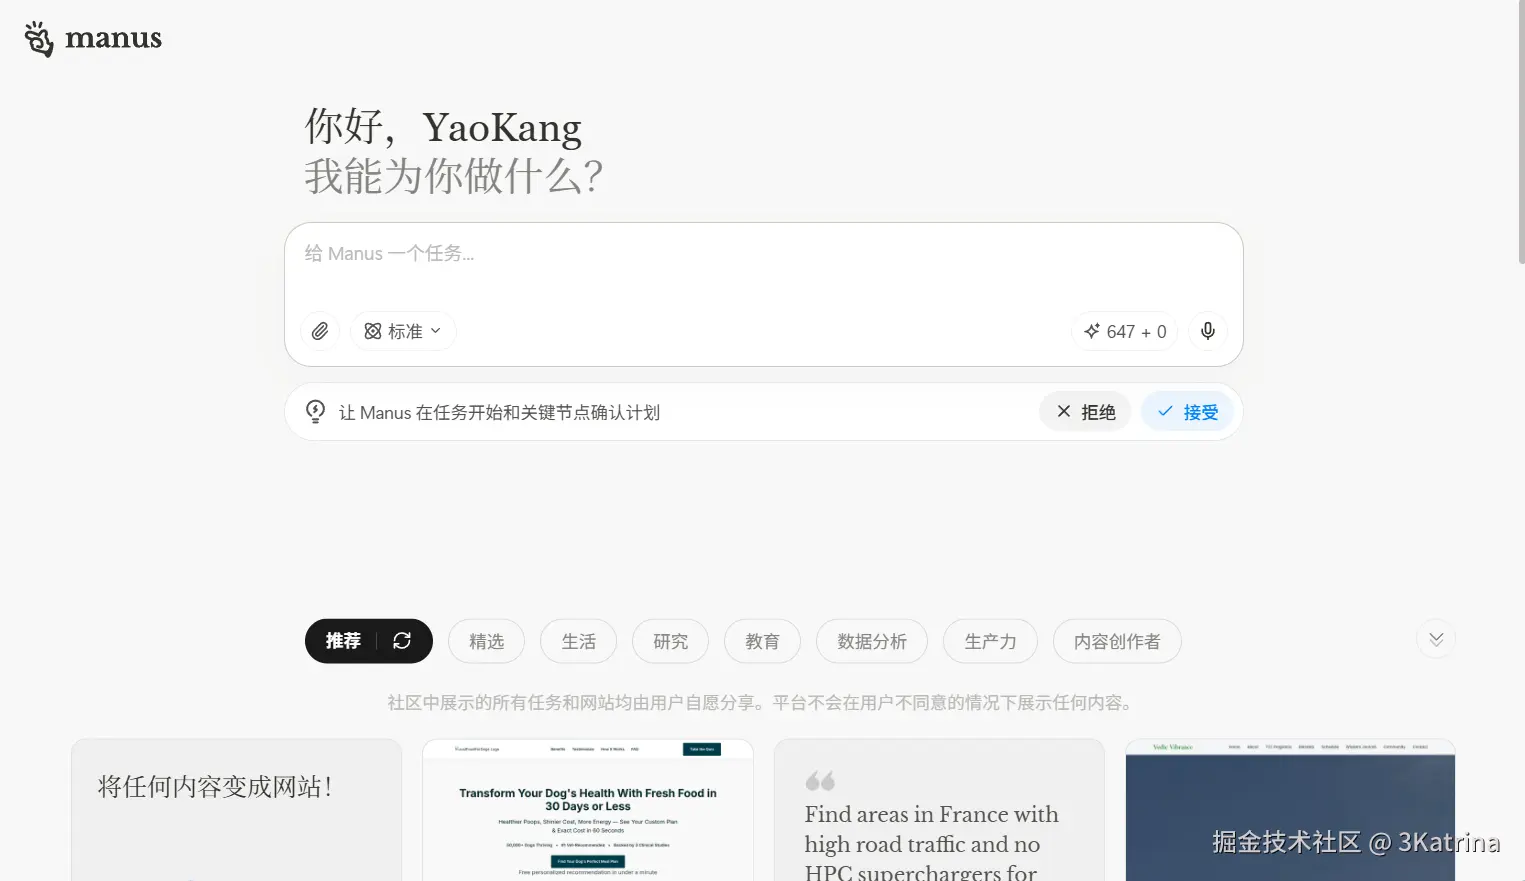Click the page vertical scrollbar
This screenshot has height=881, width=1525.
1521,132
